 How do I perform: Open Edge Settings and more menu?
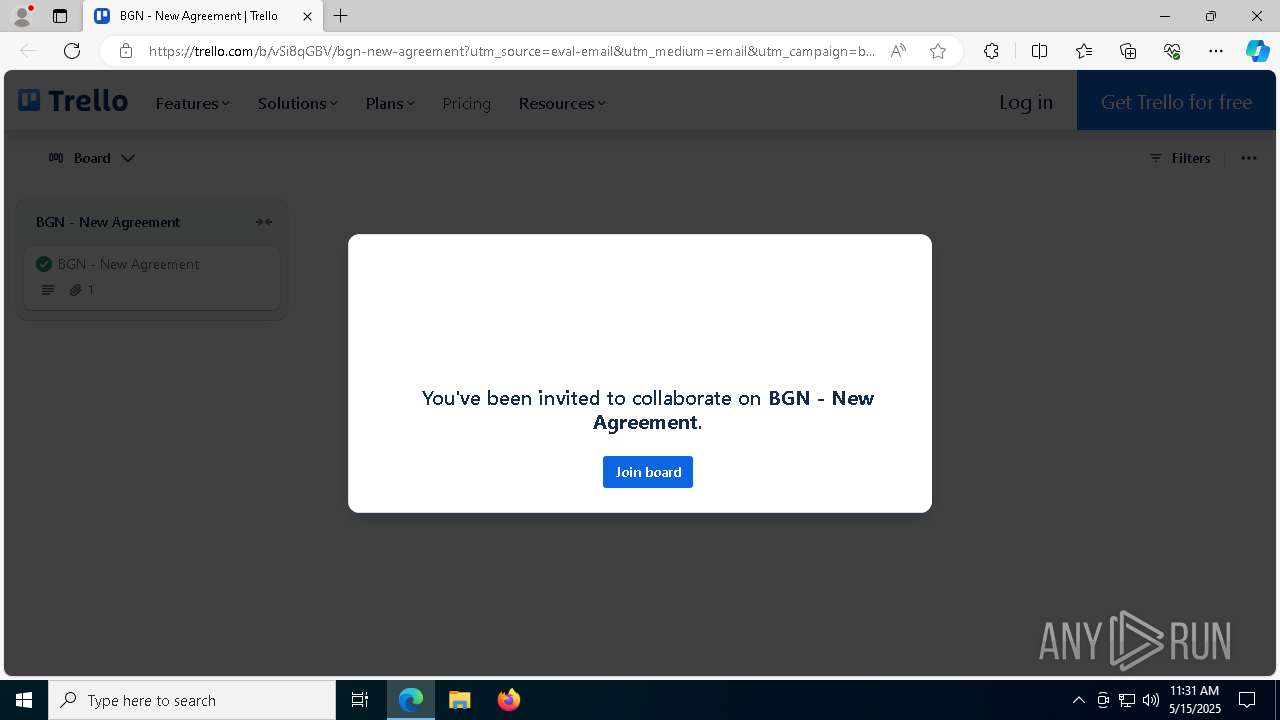tap(1216, 51)
